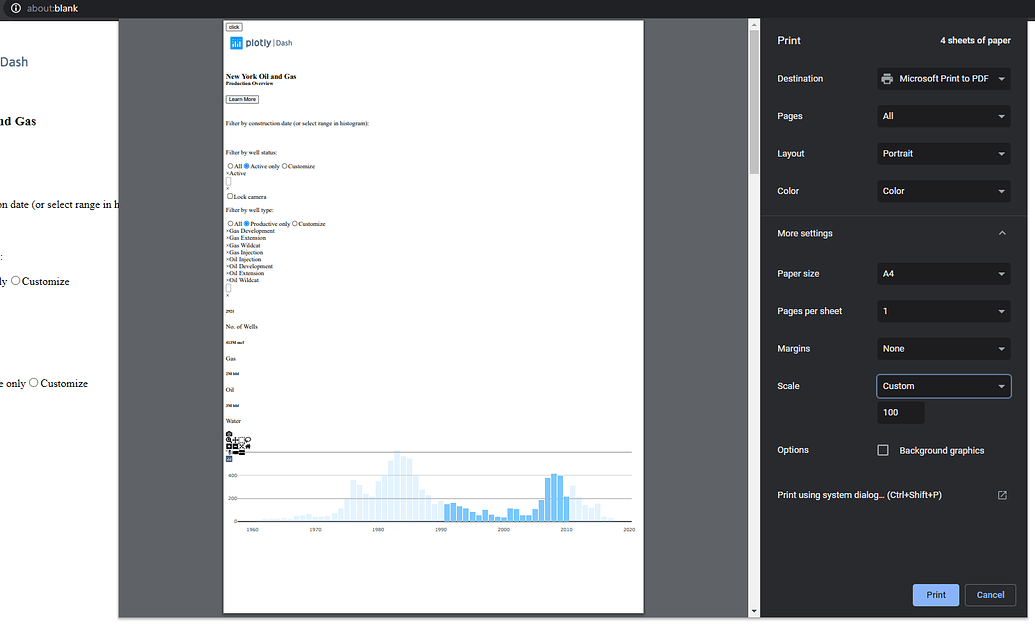1035x625 pixels.
Task: Change Margins using its dropdown
Action: (943, 348)
